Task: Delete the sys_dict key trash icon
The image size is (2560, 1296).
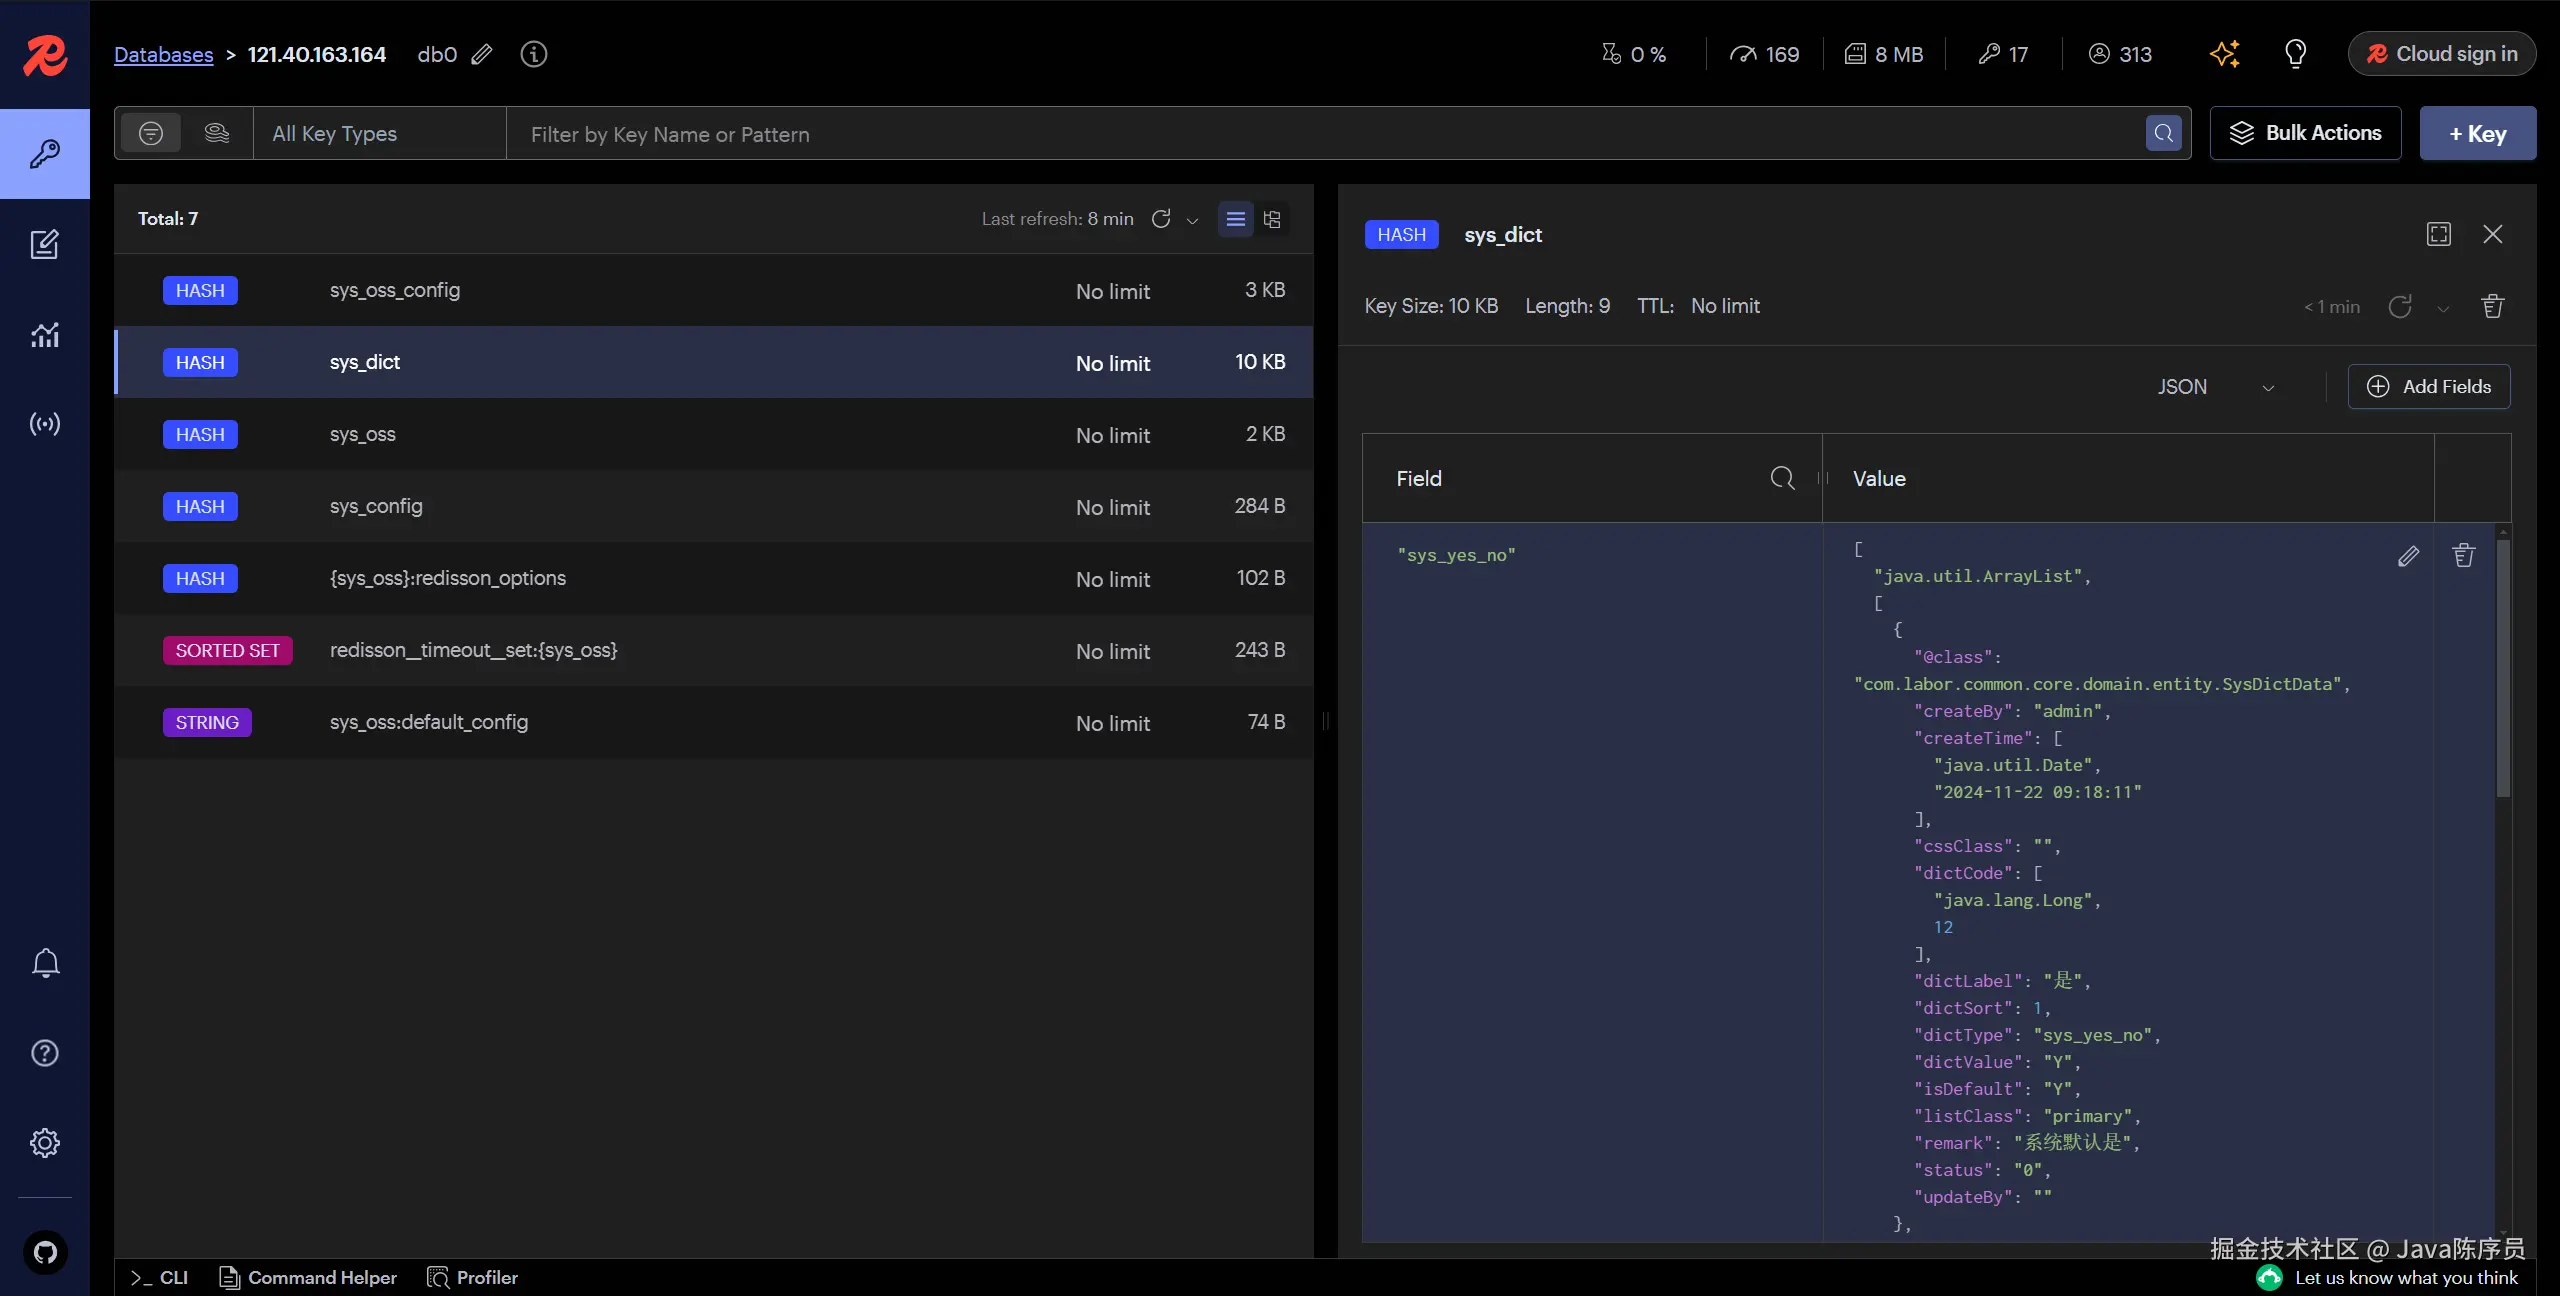Action: pyautogui.click(x=2493, y=306)
